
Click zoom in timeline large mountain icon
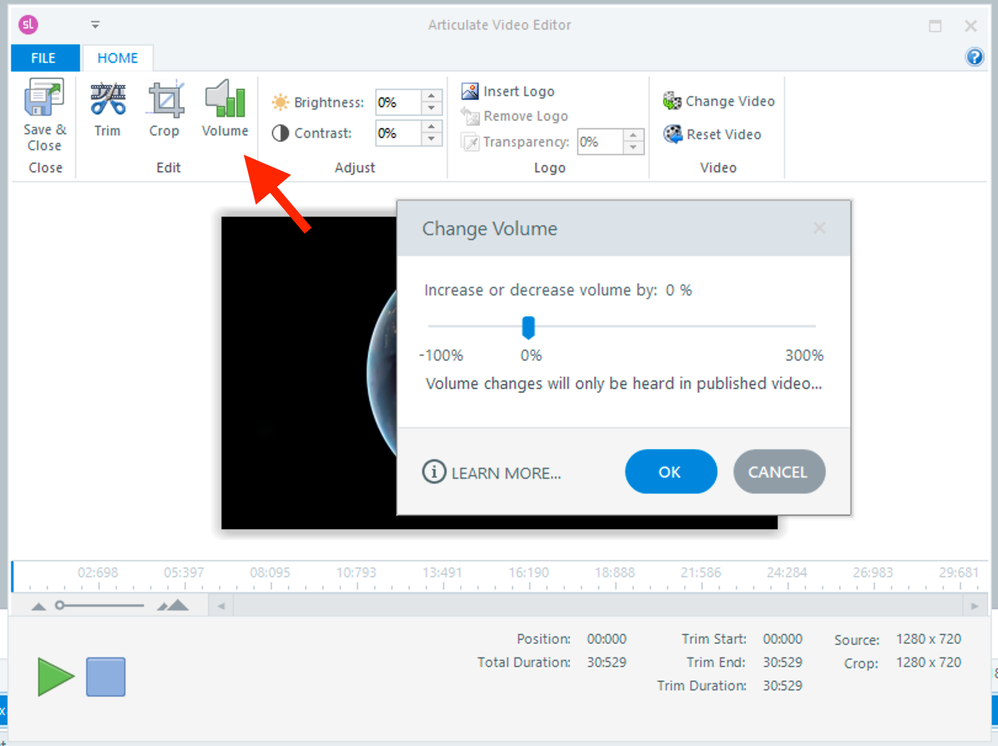[173, 605]
